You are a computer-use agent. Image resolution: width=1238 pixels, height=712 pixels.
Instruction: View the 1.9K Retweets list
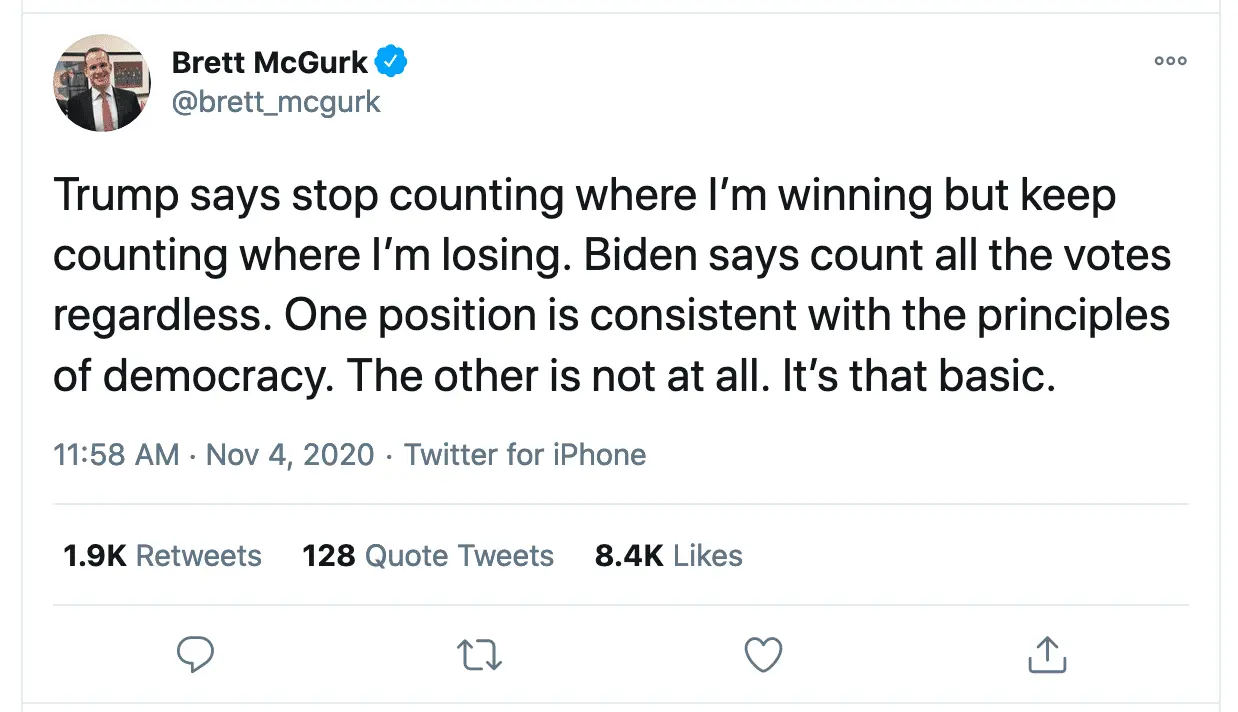pyautogui.click(x=162, y=555)
